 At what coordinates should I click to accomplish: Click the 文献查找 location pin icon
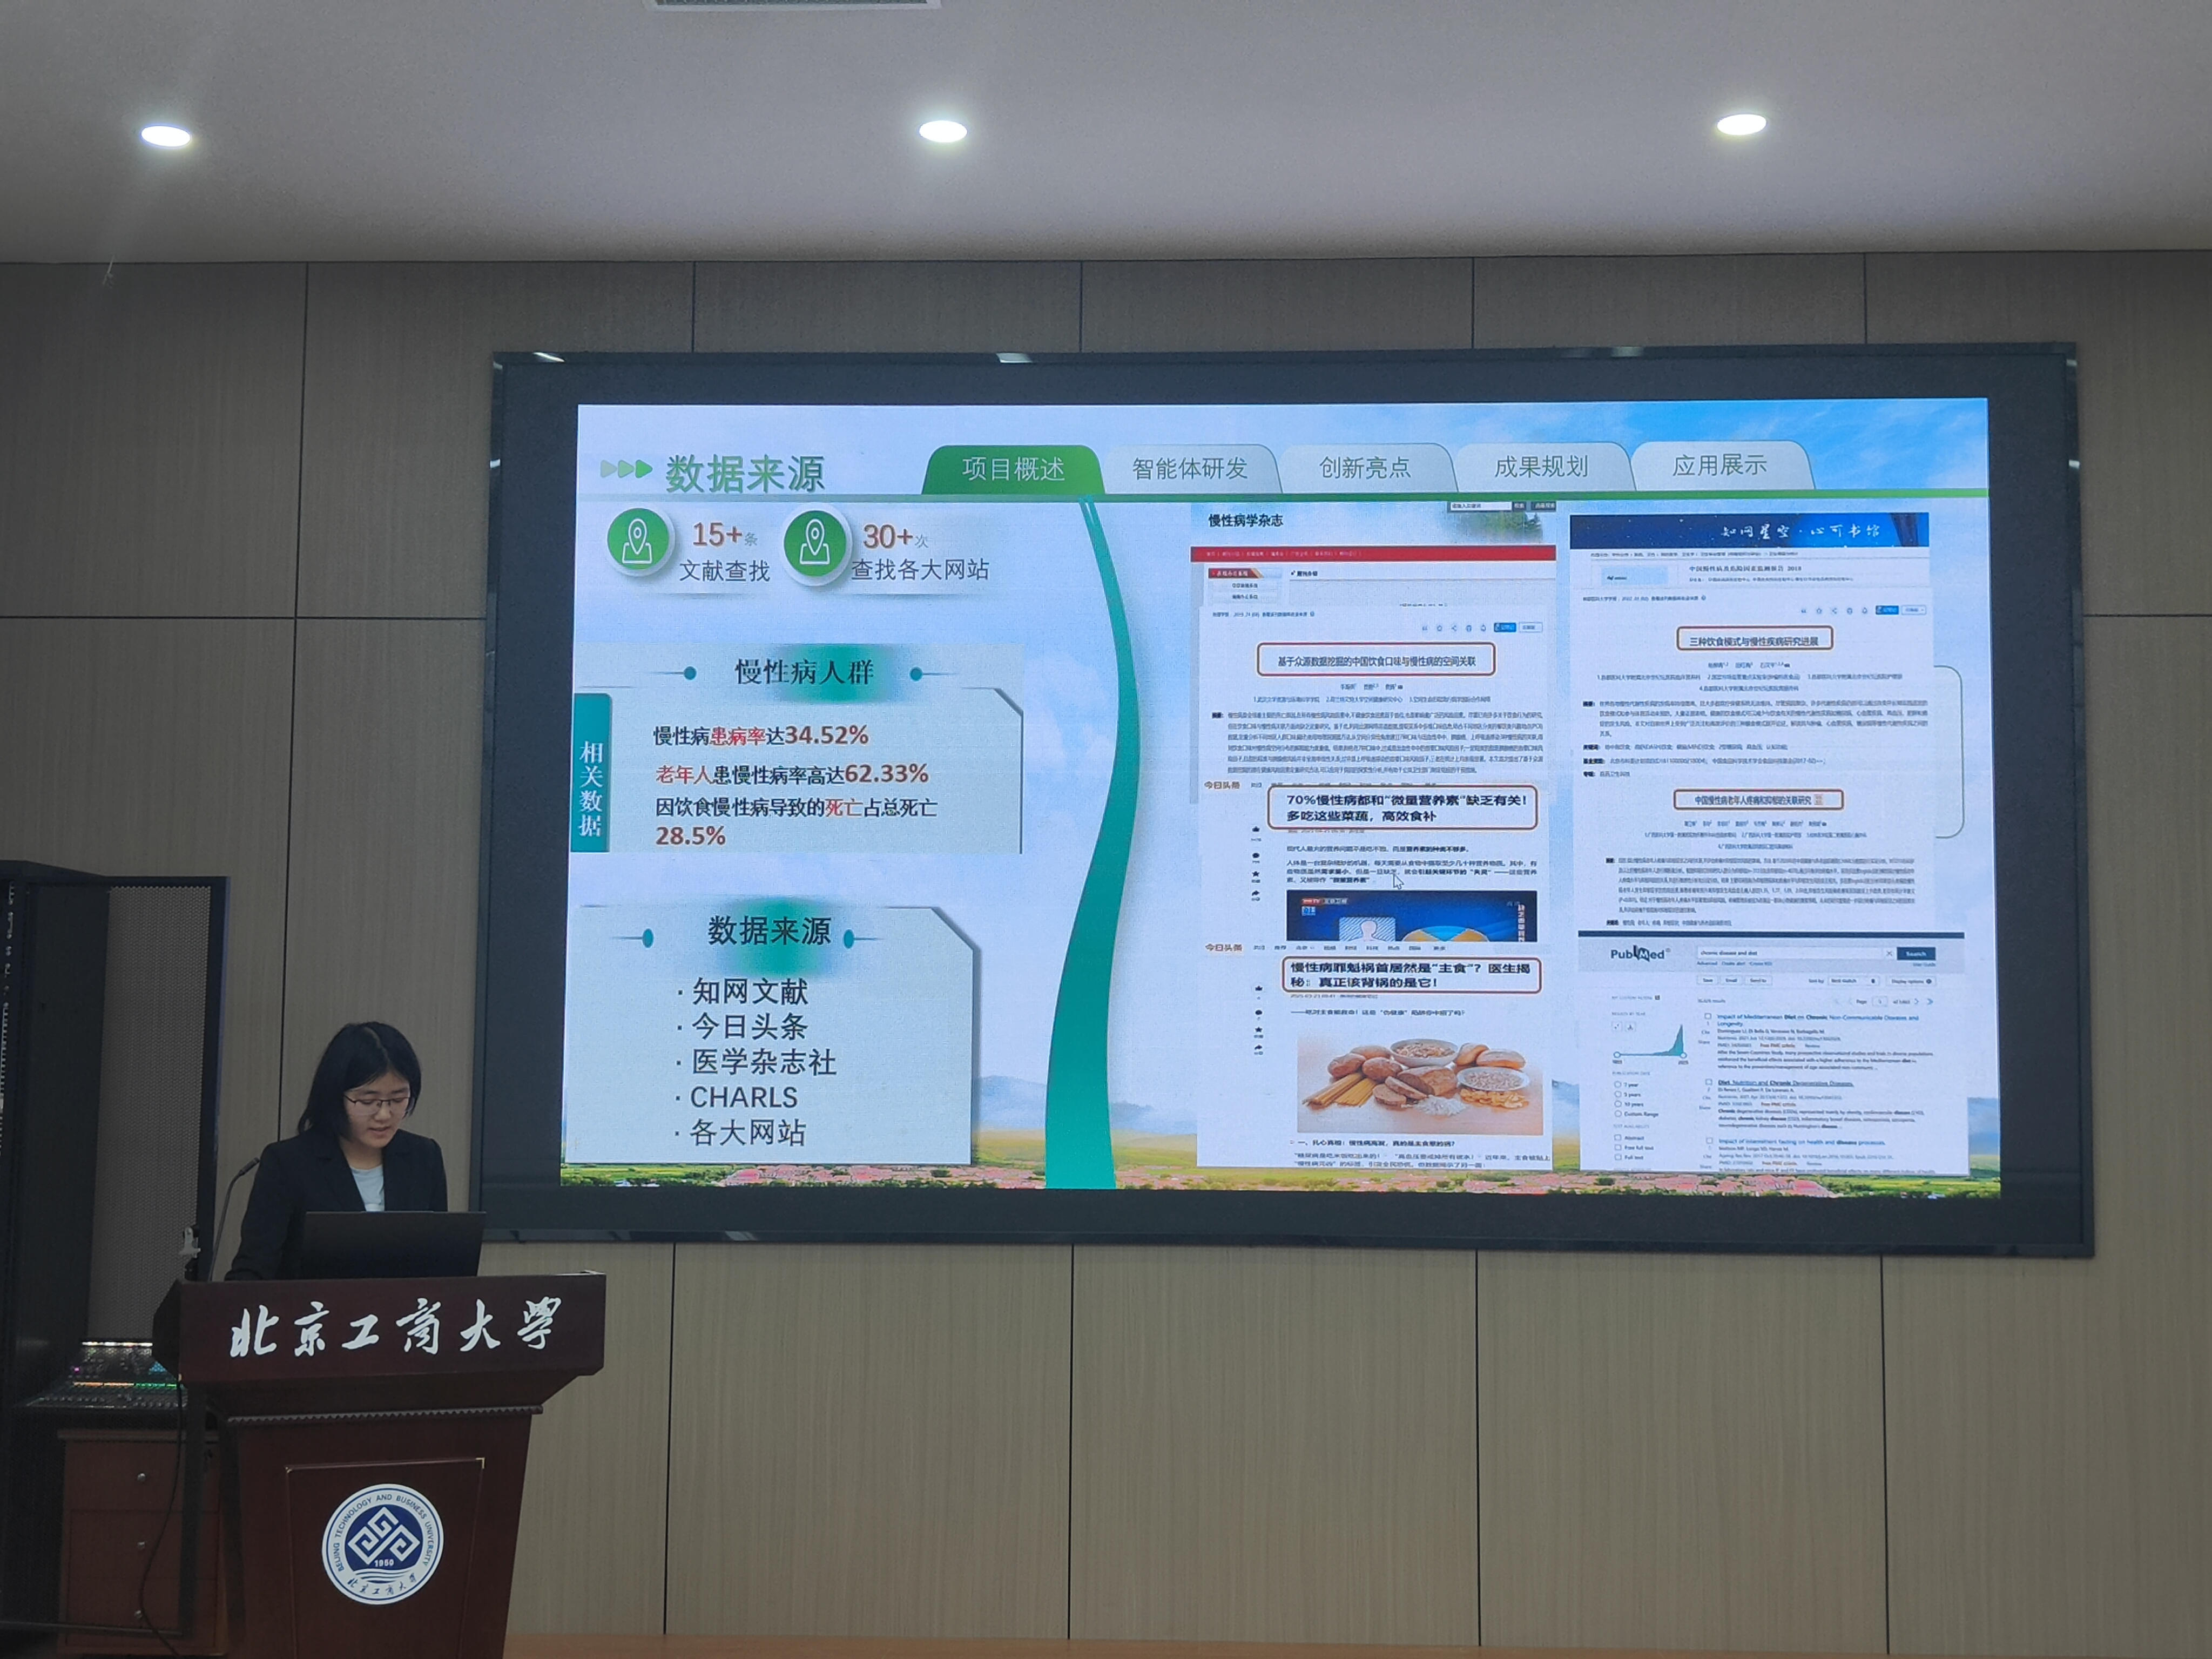pos(638,541)
